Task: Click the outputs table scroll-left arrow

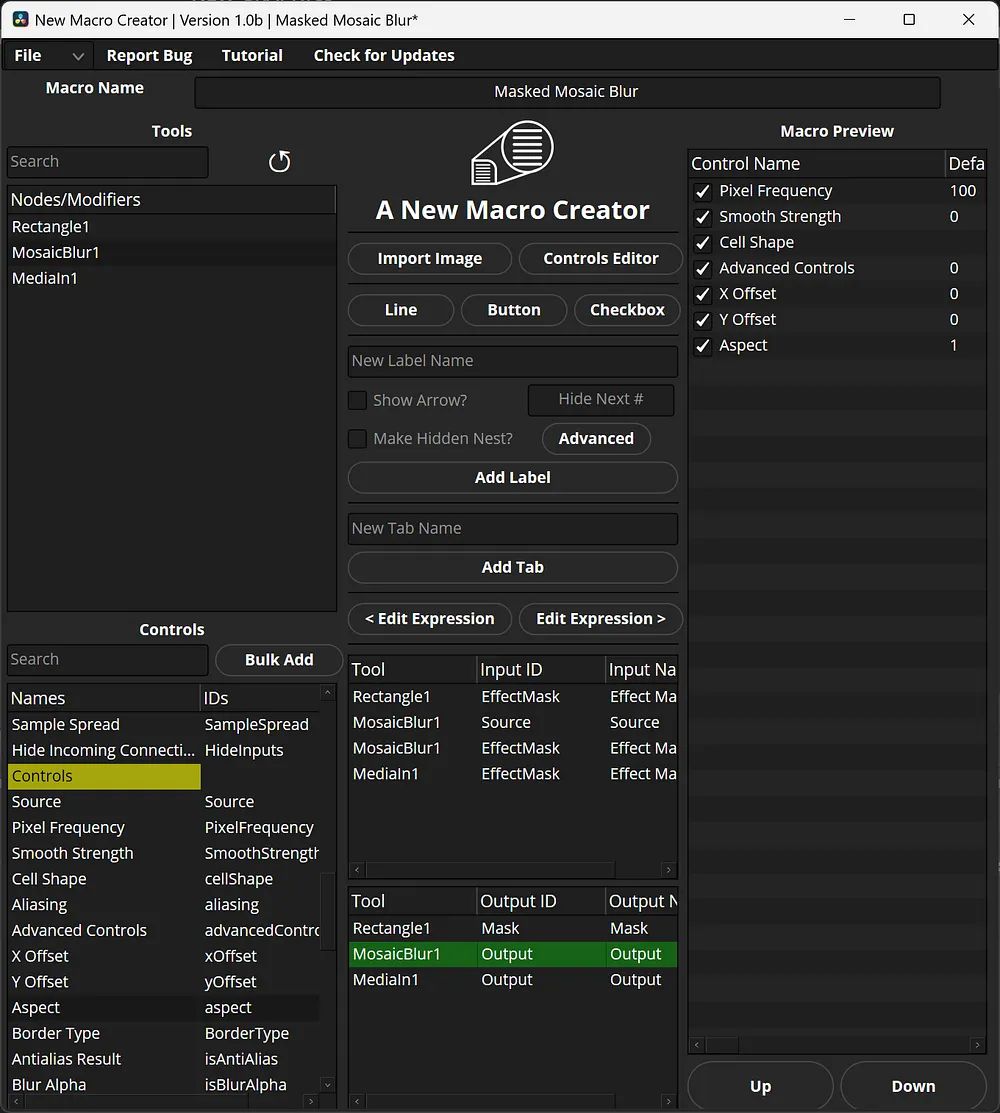Action: [357, 1102]
